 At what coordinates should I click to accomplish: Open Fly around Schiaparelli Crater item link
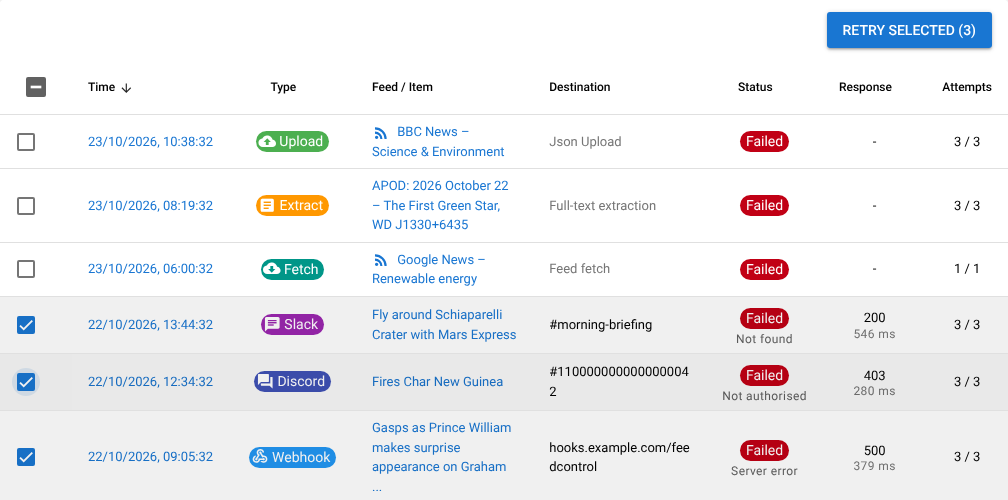pos(444,325)
